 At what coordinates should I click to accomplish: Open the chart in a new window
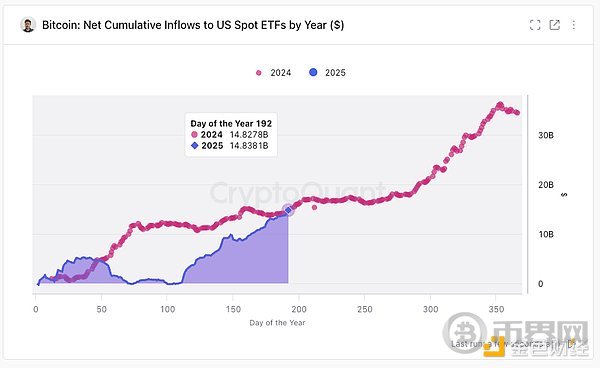[x=554, y=25]
